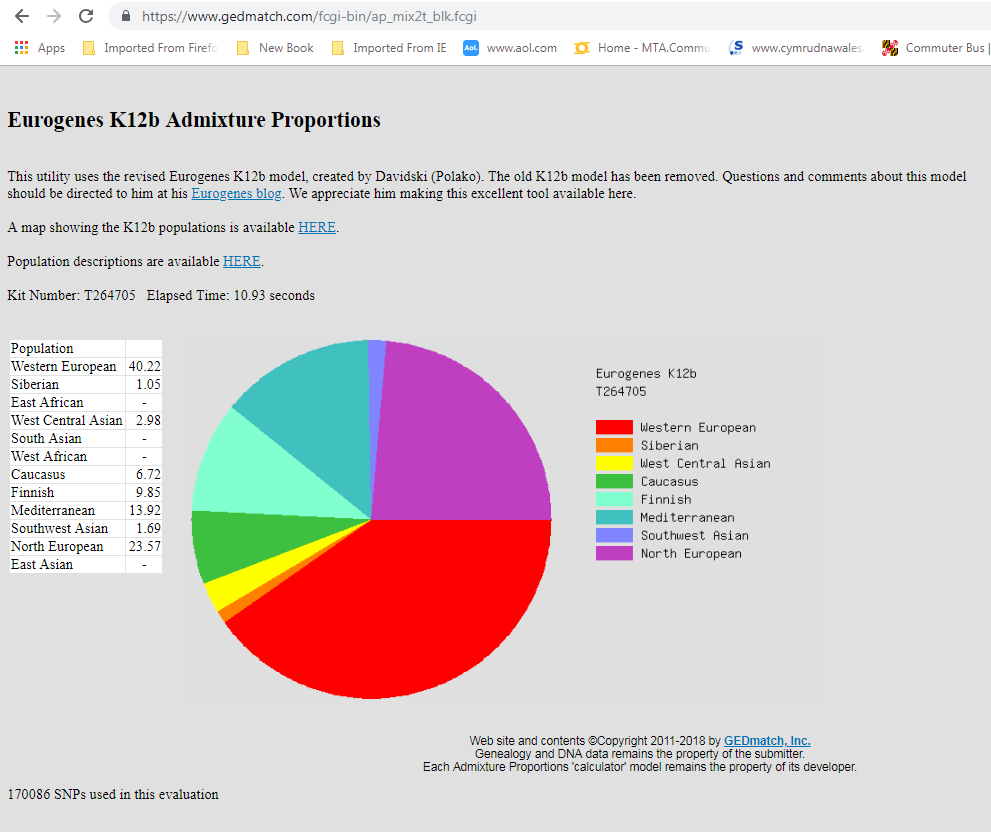Image resolution: width=991 pixels, height=832 pixels.
Task: Expand the New Book bookmark folder
Action: click(275, 47)
